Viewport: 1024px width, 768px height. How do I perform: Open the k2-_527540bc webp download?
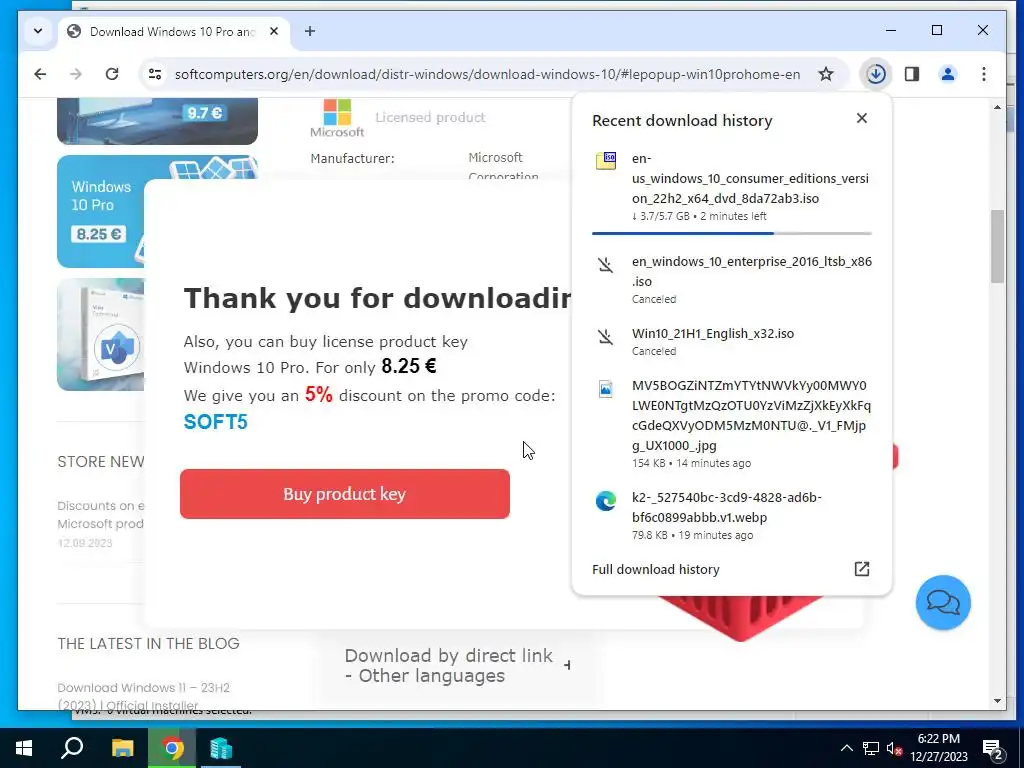tap(731, 515)
